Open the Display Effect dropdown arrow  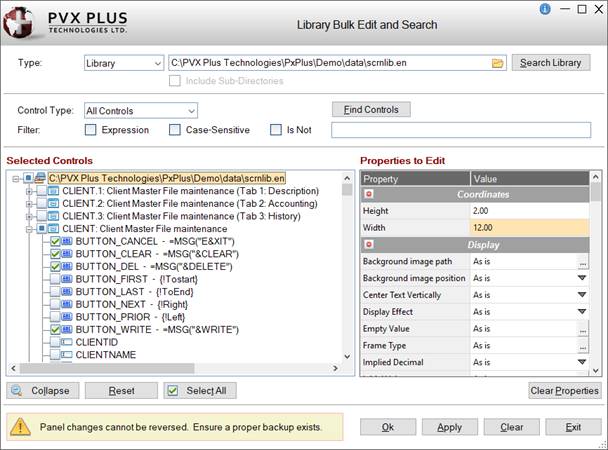tap(582, 311)
